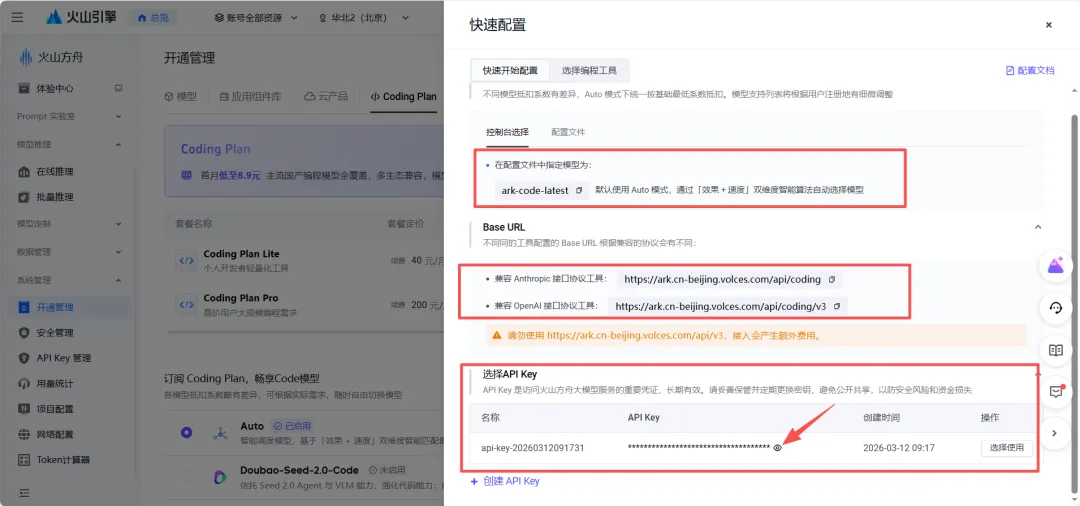This screenshot has height=506, width=1080.
Task: Expand the Prompt 实验室 section
Action: coord(69,116)
